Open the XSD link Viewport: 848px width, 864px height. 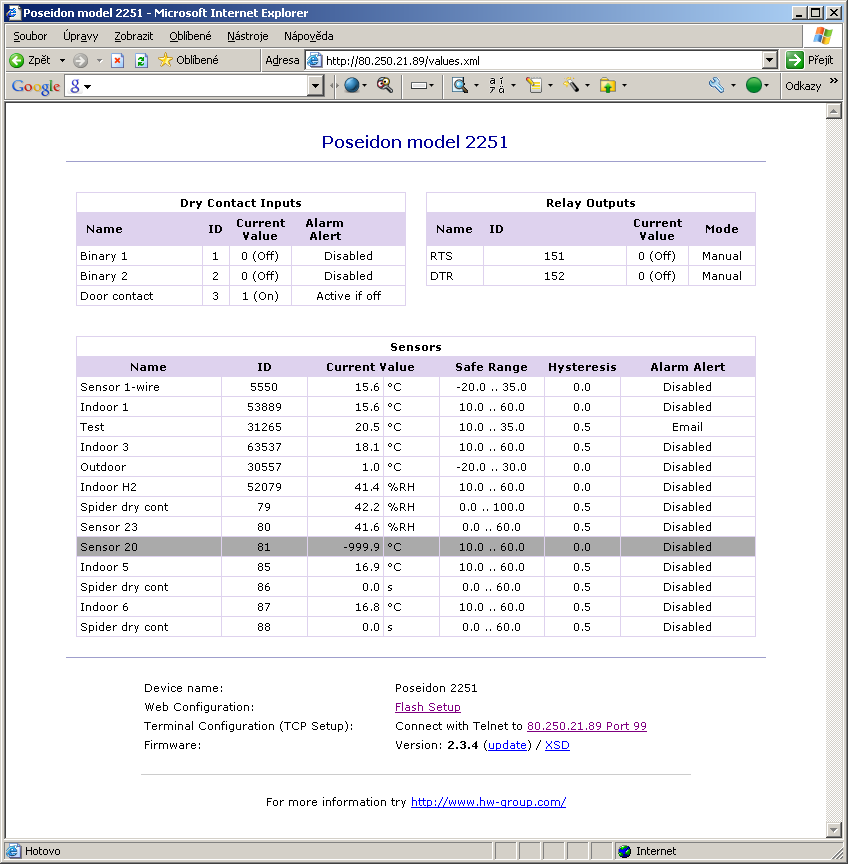click(x=557, y=746)
